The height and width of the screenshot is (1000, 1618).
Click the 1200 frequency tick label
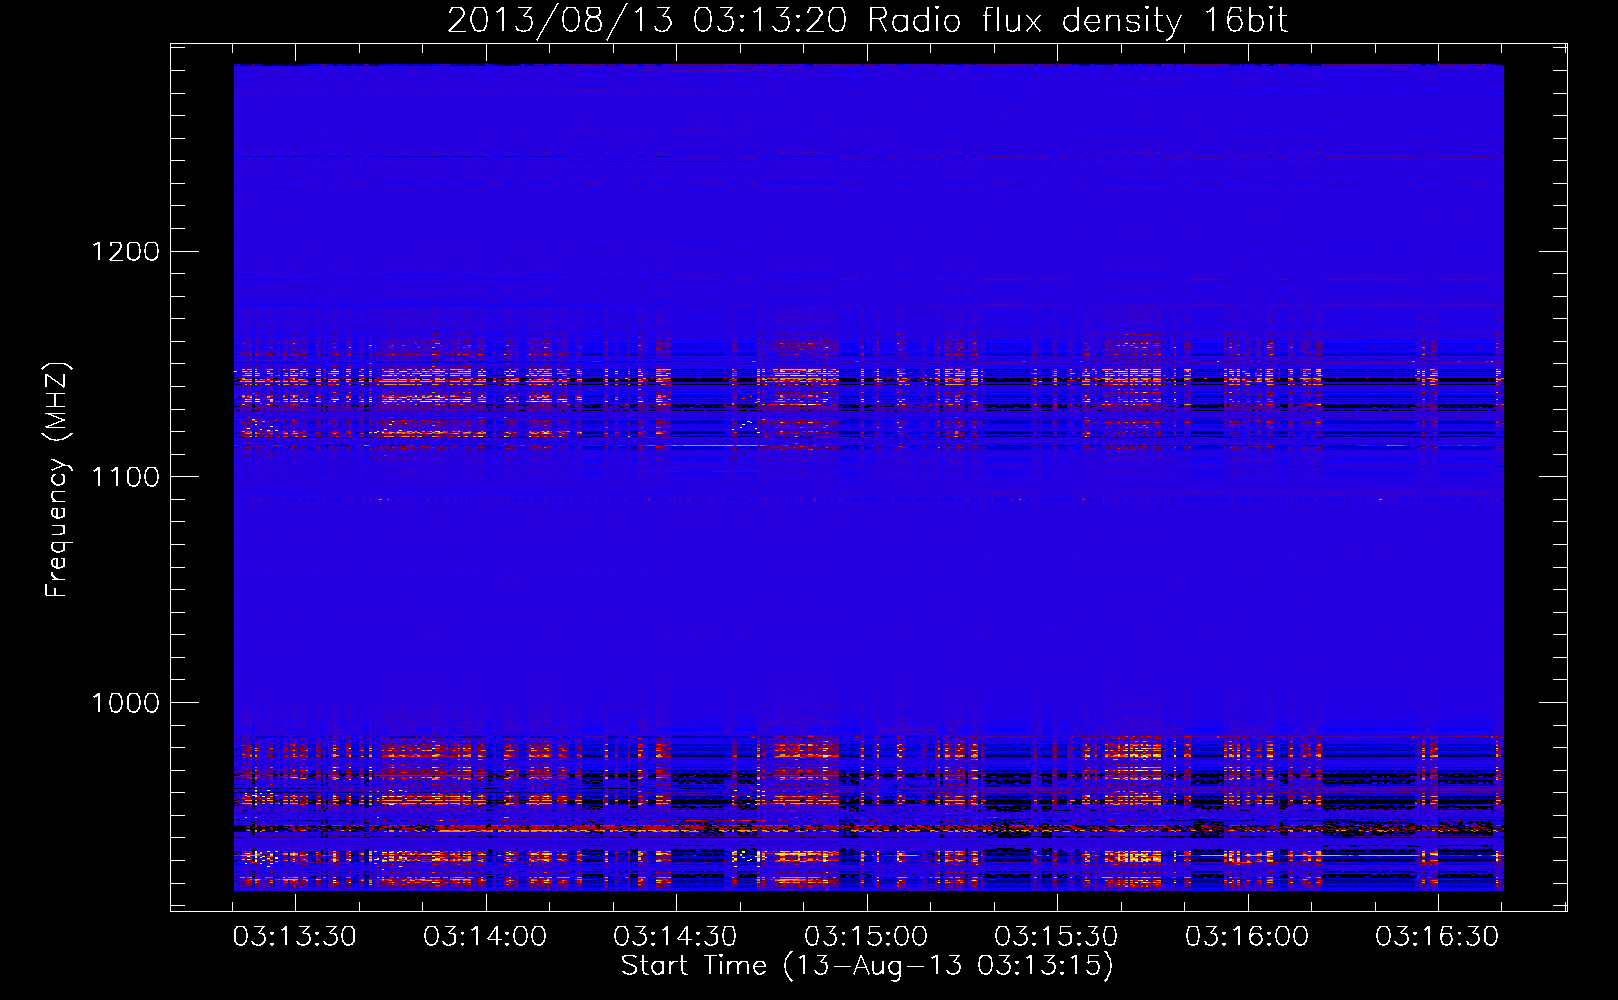pos(126,251)
